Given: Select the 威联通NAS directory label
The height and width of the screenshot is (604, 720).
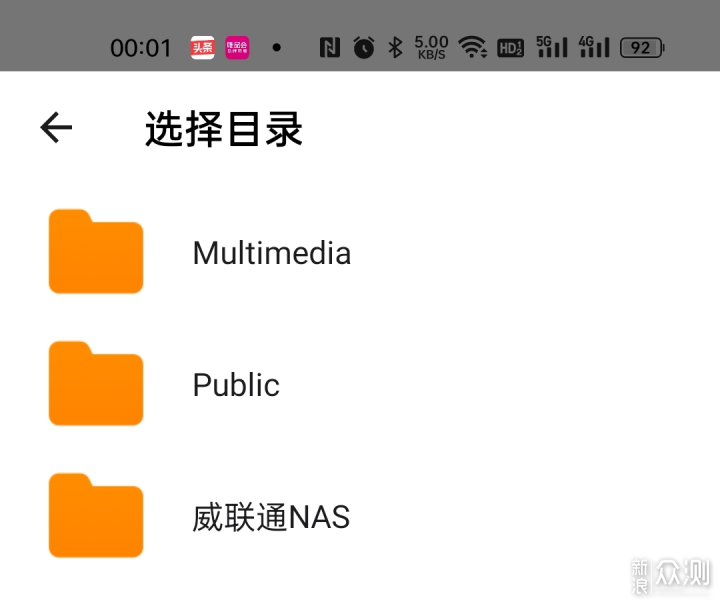Looking at the screenshot, I should (x=271, y=517).
